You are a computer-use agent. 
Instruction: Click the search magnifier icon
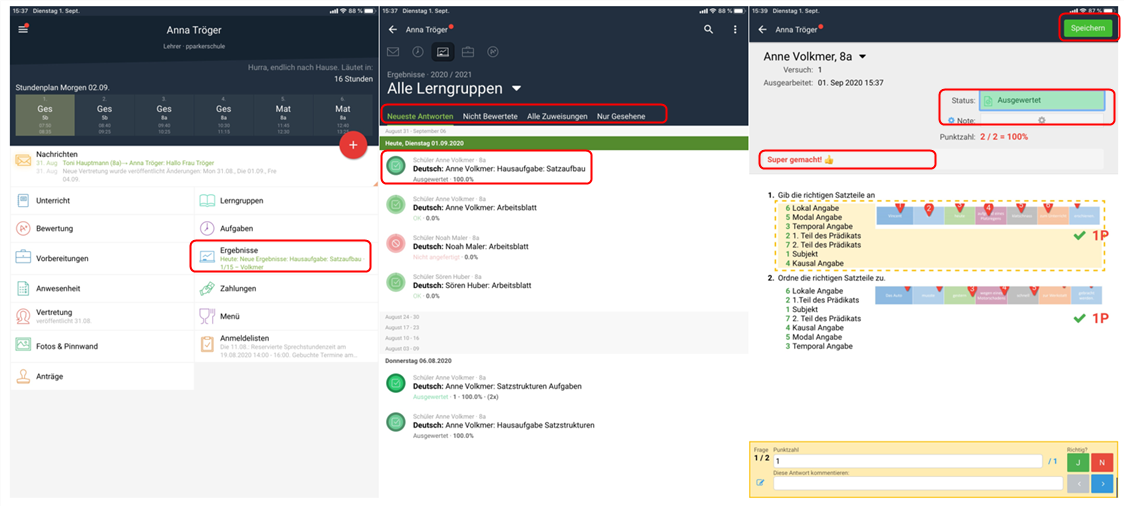pos(708,30)
